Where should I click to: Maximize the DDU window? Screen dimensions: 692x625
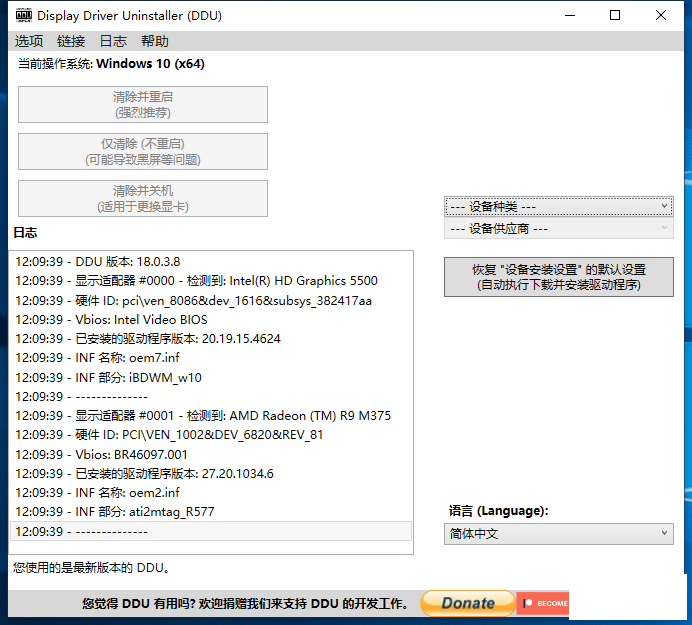coord(615,15)
